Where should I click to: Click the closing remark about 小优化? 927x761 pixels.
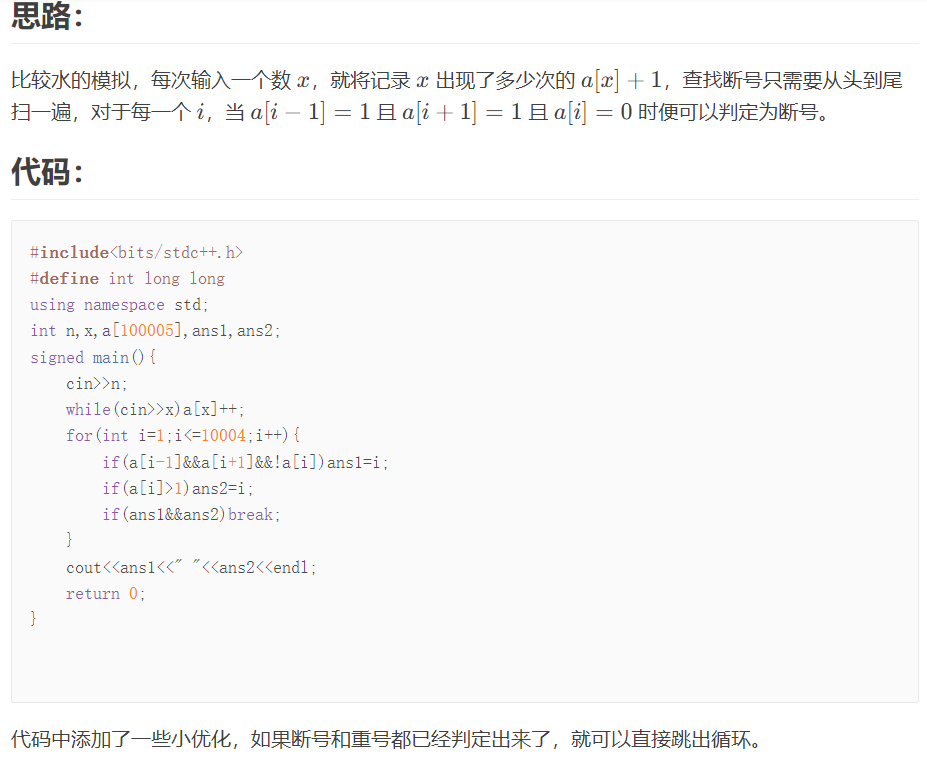point(386,739)
